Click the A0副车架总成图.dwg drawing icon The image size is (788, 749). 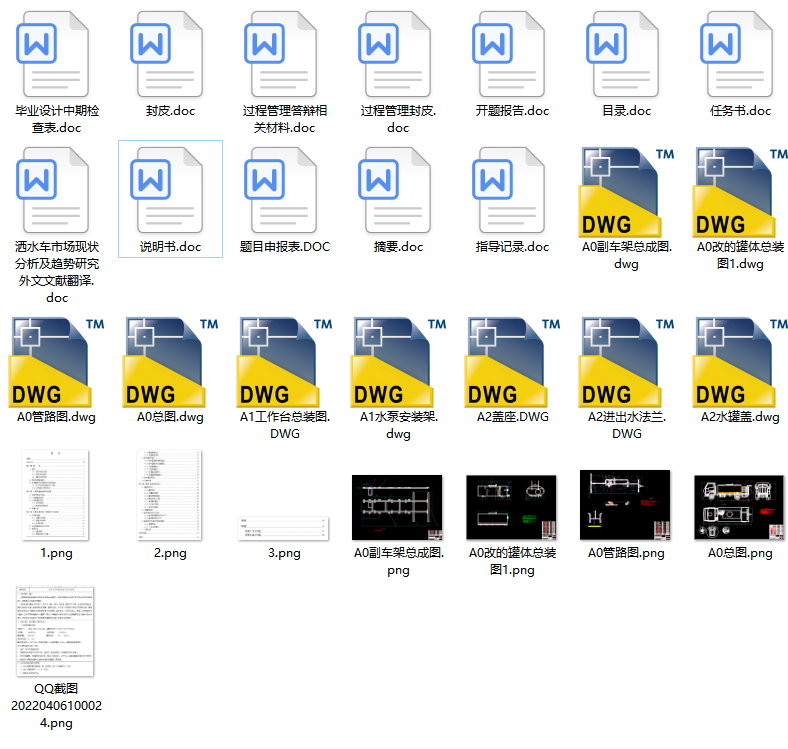[626, 191]
